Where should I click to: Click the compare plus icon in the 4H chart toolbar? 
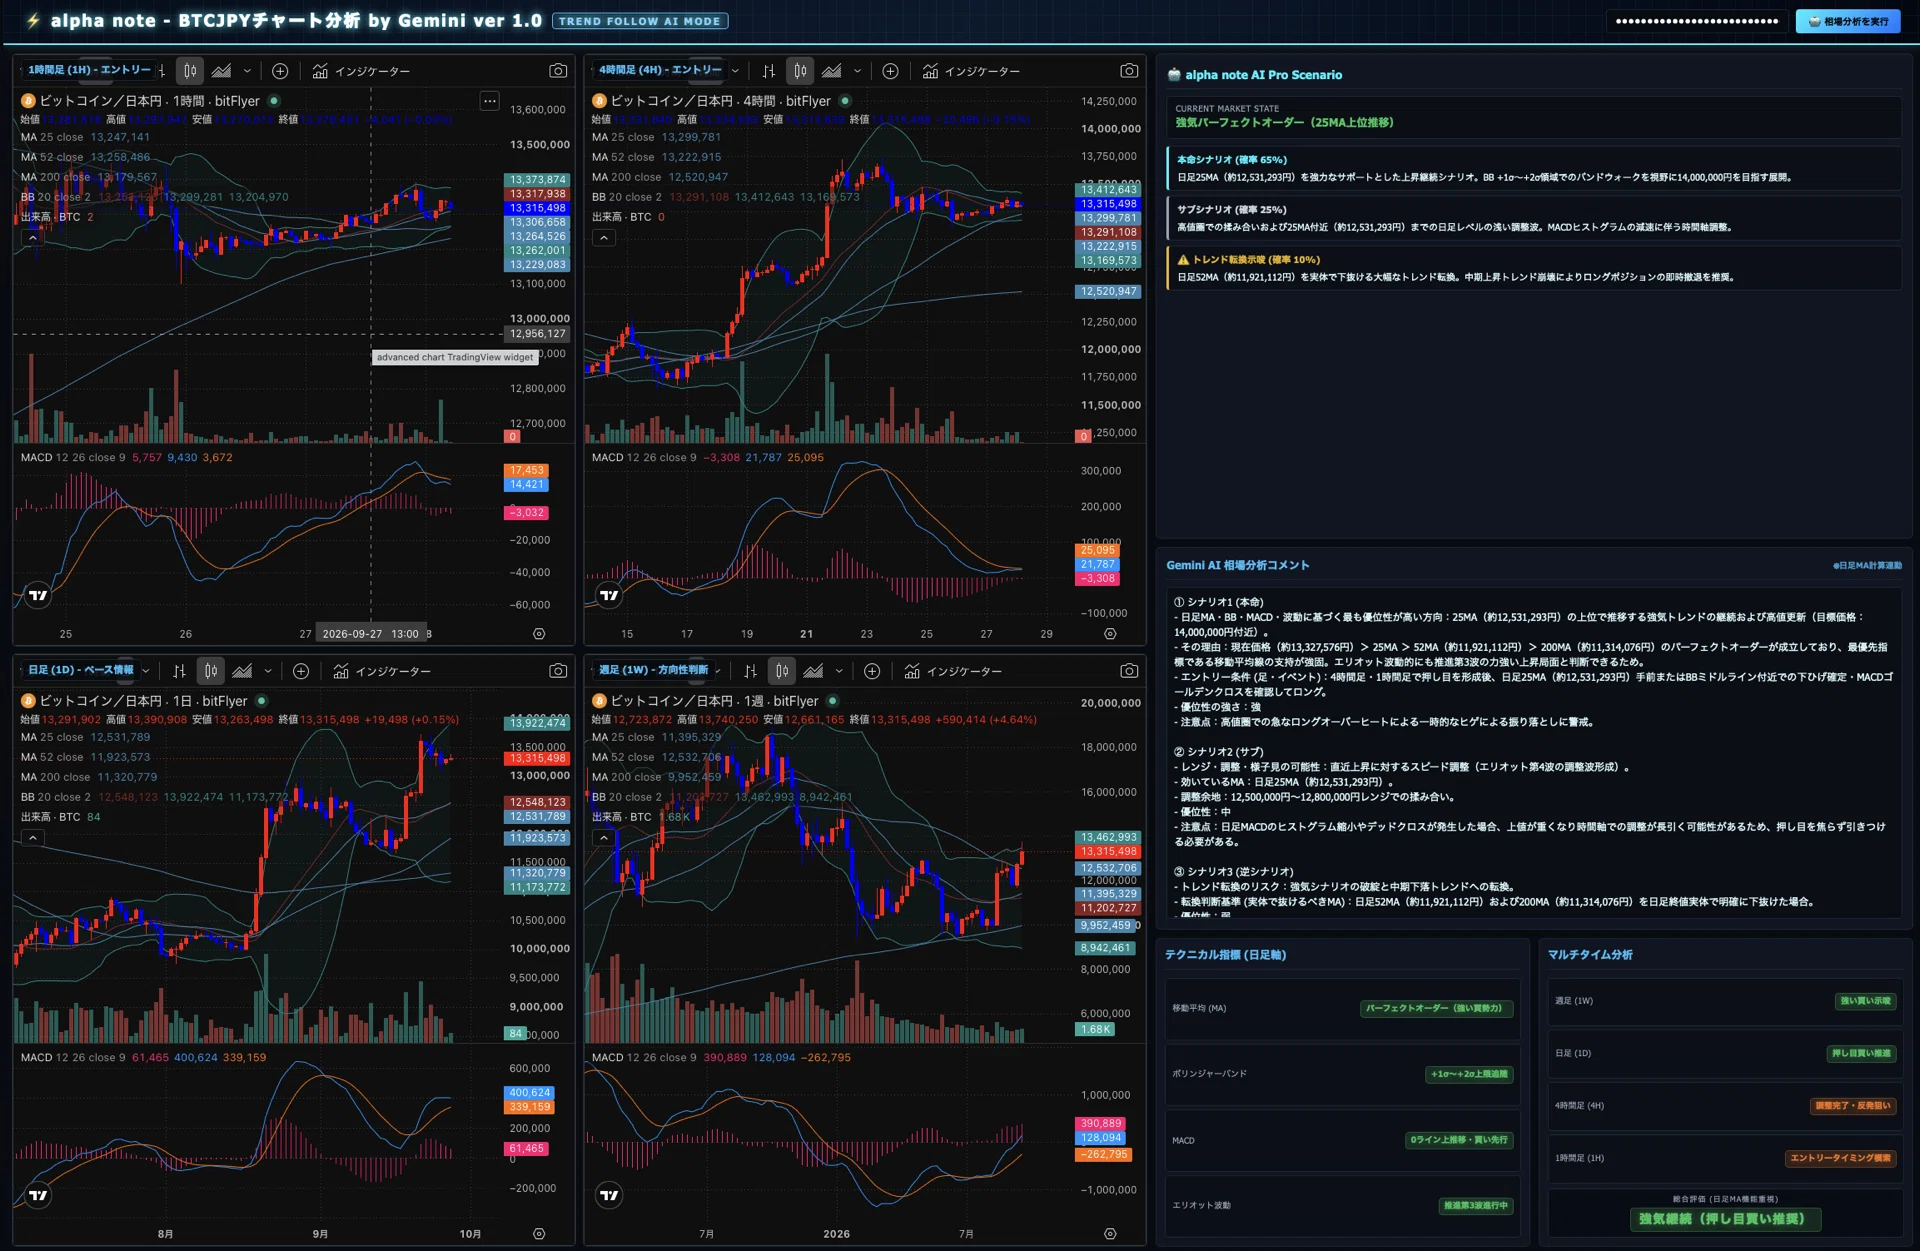(x=890, y=71)
